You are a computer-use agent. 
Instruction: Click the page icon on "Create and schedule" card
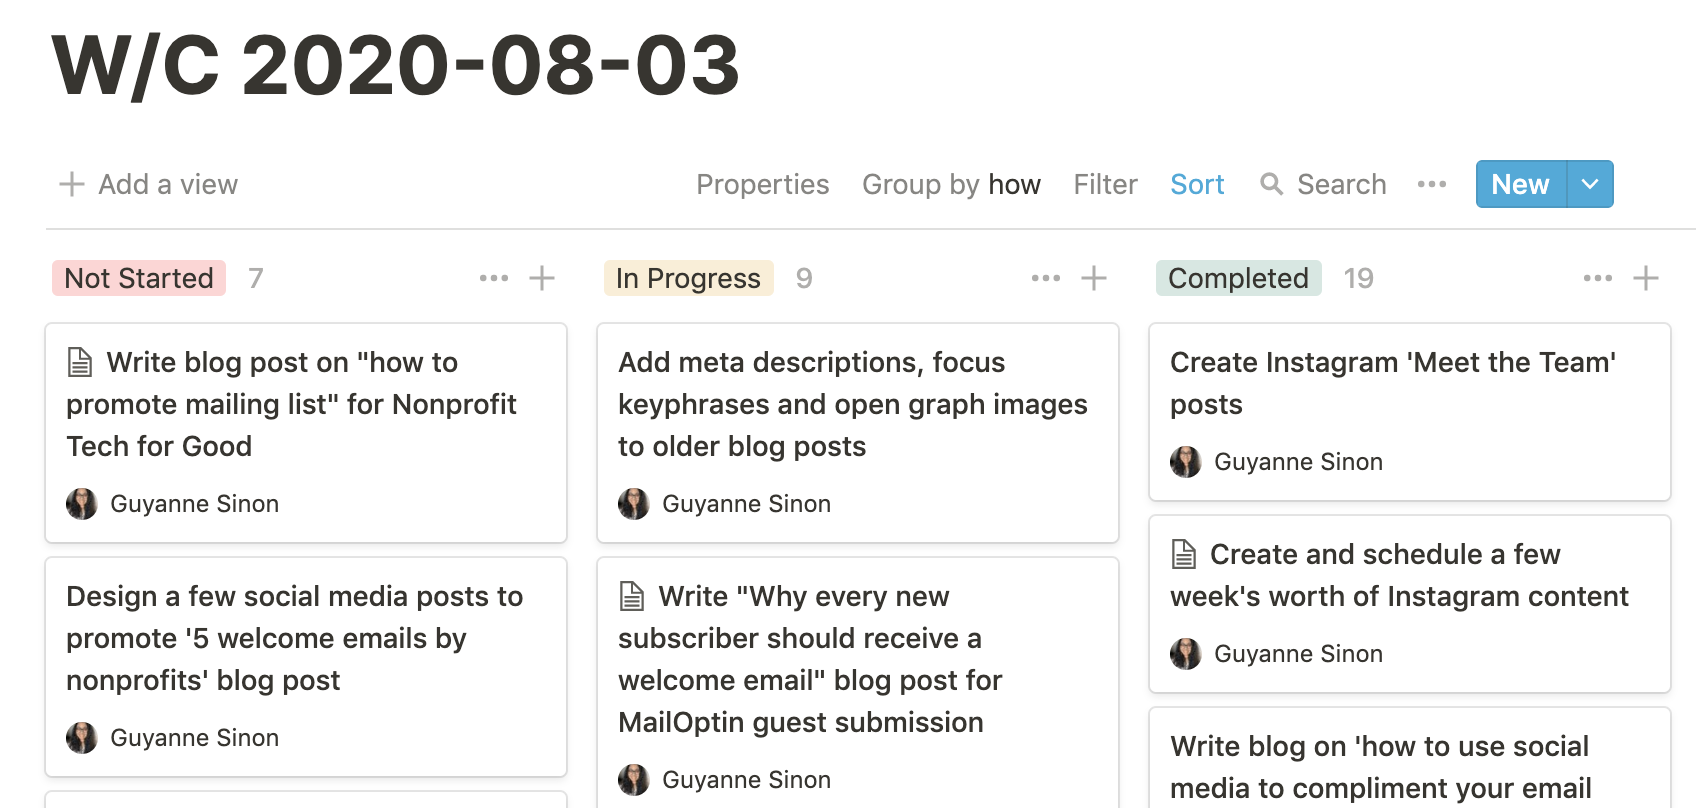click(1184, 552)
